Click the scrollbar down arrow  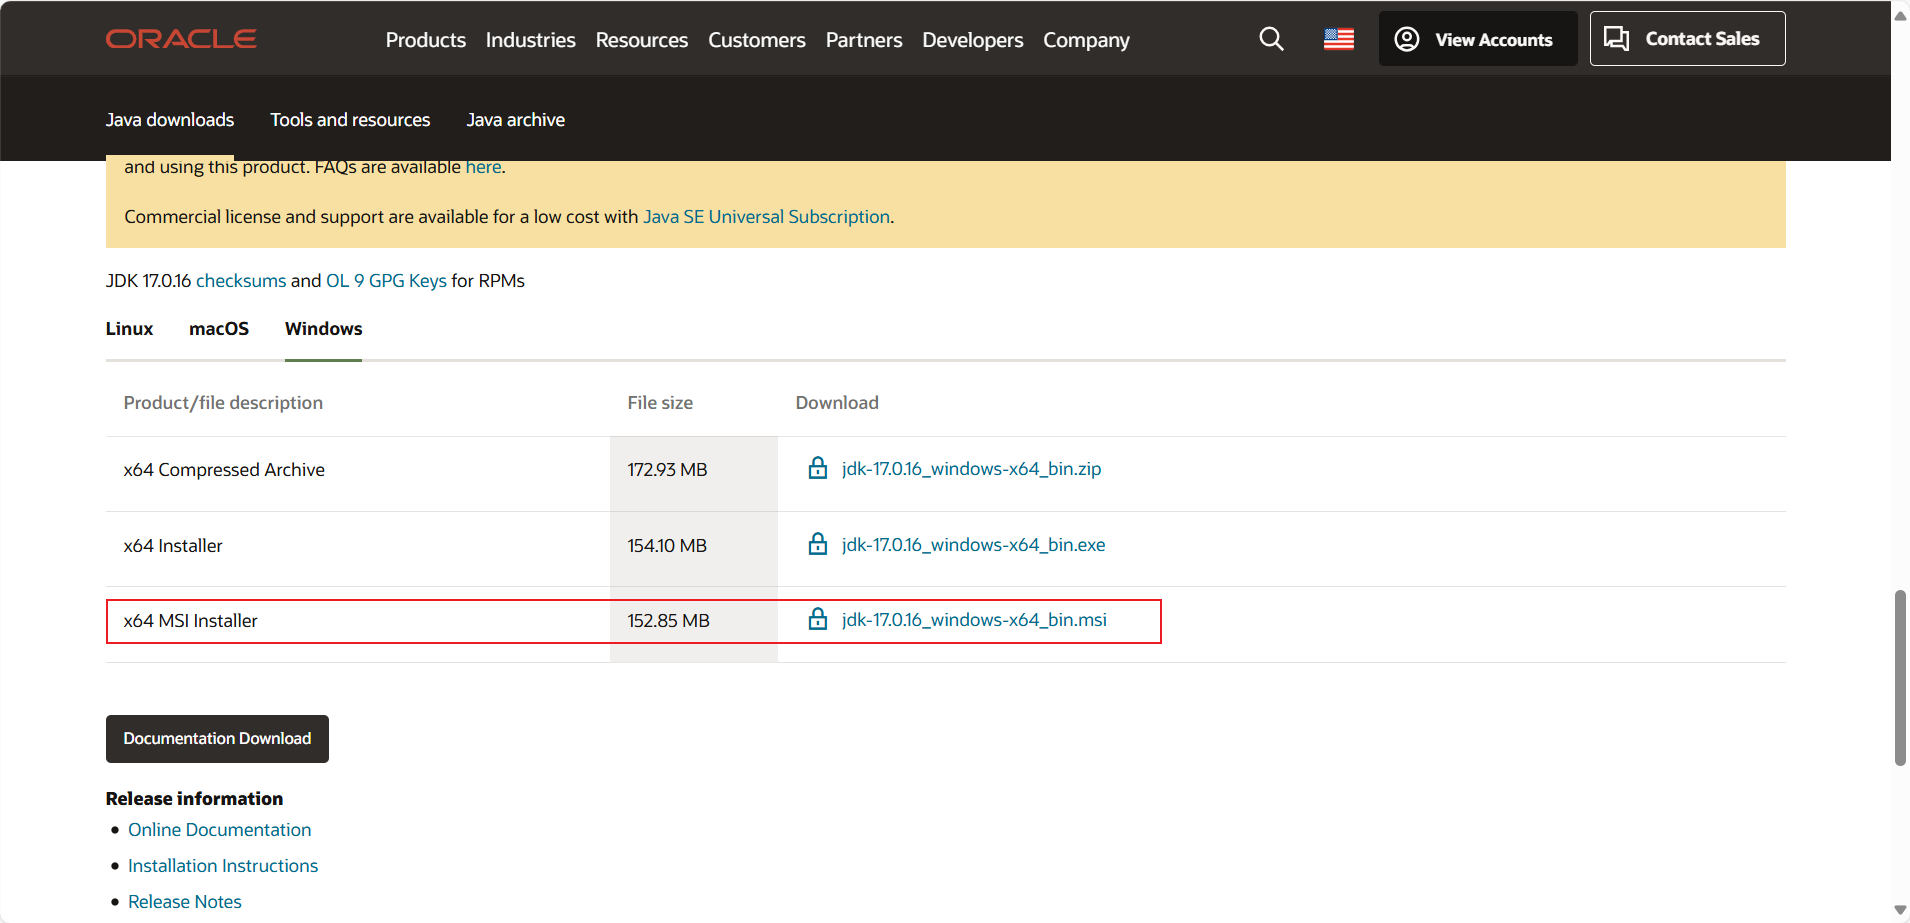1900,910
